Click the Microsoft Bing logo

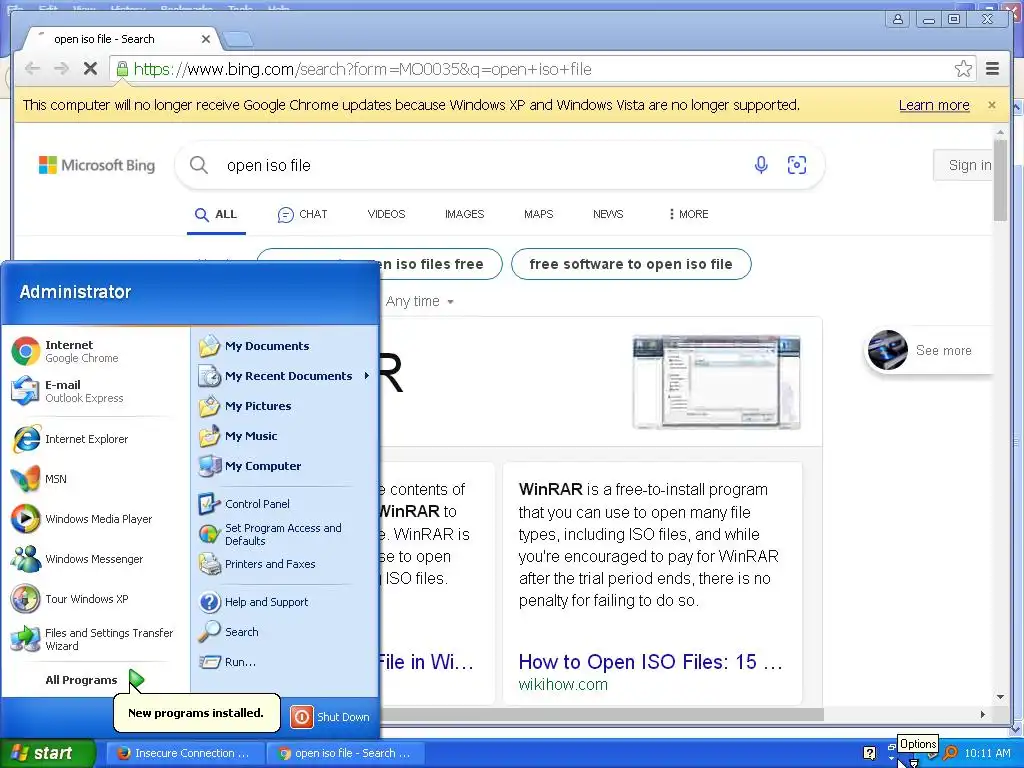click(x=97, y=165)
